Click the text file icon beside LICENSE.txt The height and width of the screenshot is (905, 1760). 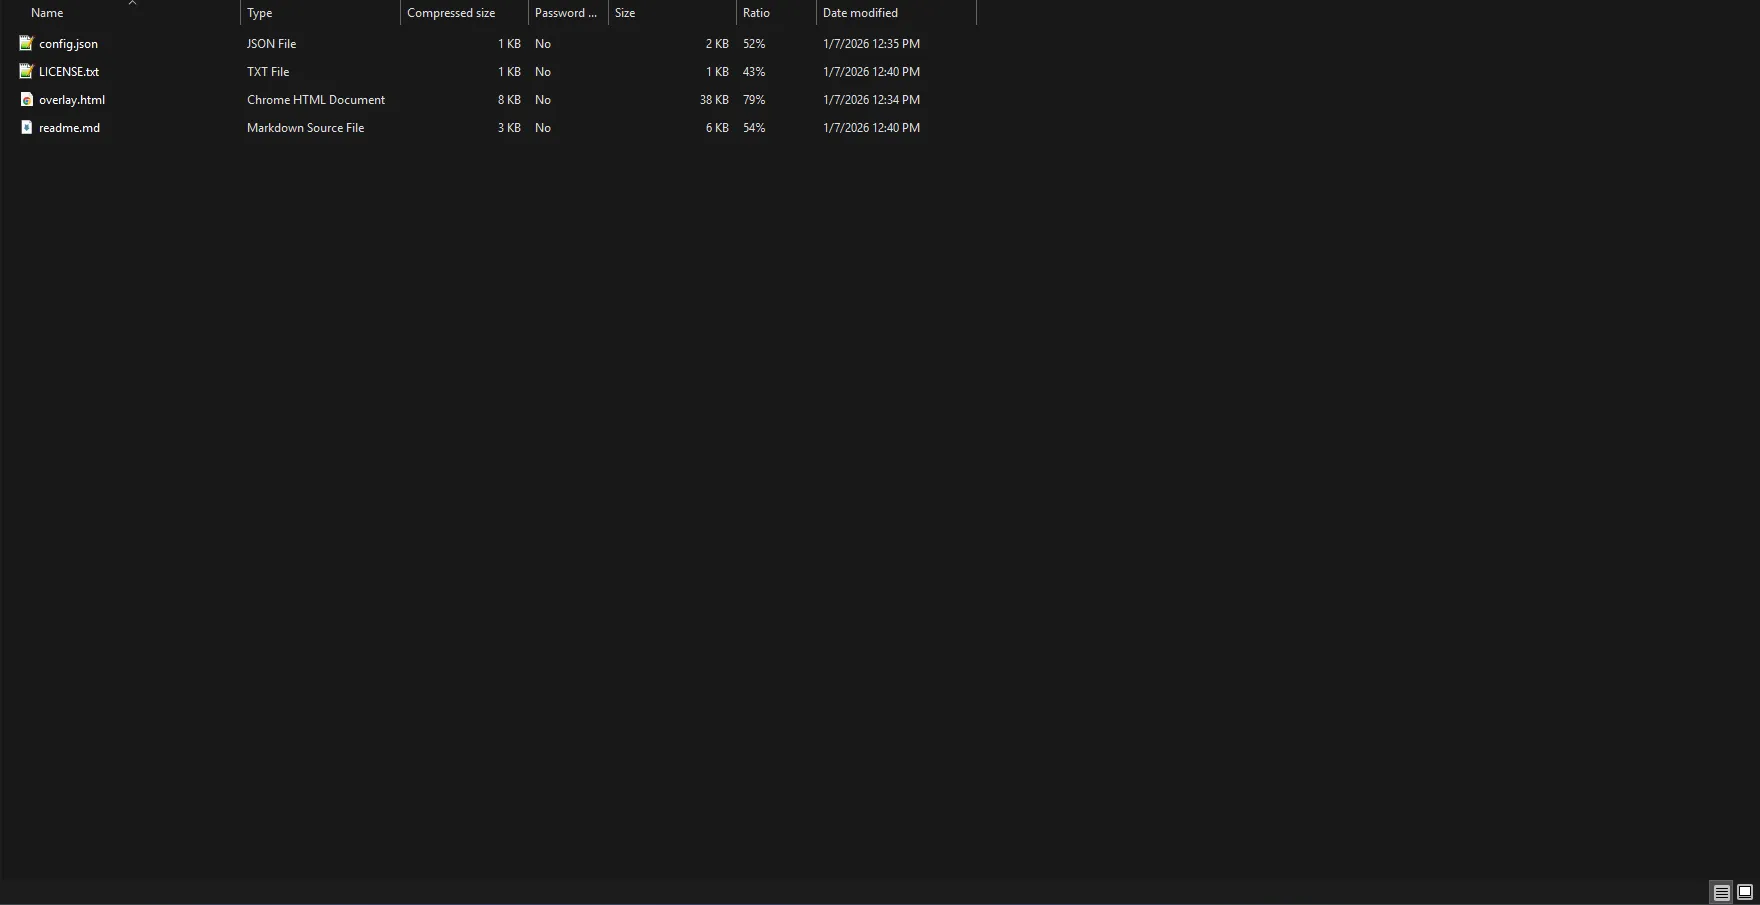click(25, 71)
